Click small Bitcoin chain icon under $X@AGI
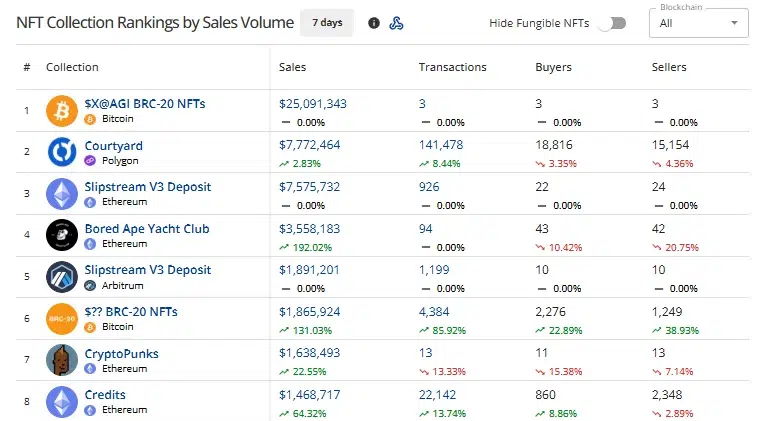 (90, 119)
